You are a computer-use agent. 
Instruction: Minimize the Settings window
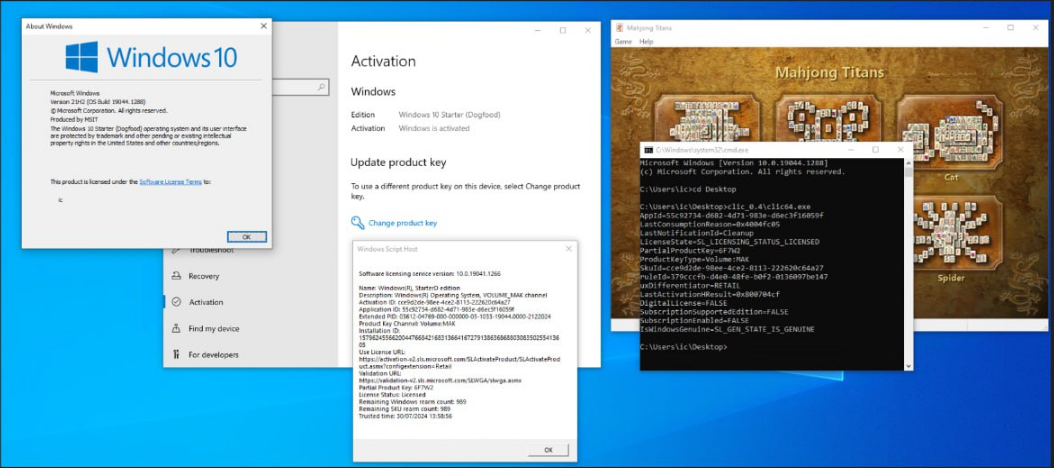tap(538, 30)
